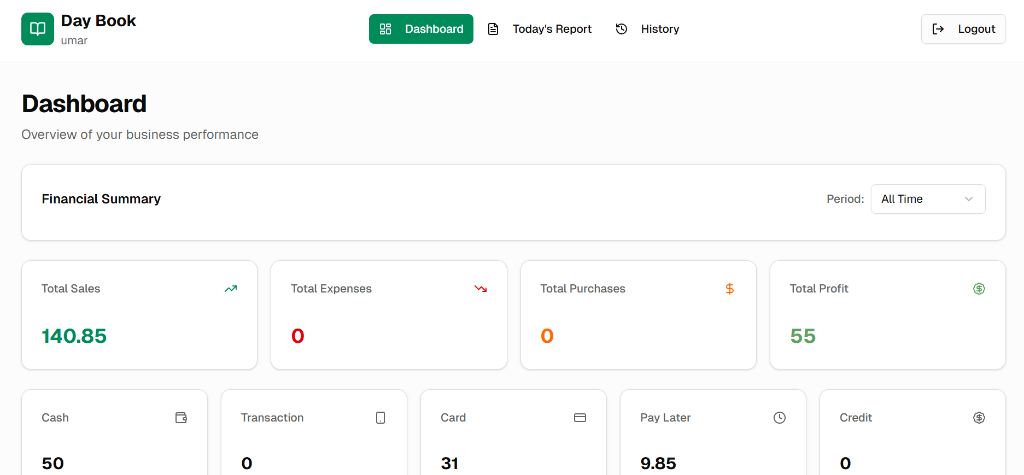The image size is (1024, 475).
Task: Click the phone icon on Transaction card
Action: pos(381,418)
